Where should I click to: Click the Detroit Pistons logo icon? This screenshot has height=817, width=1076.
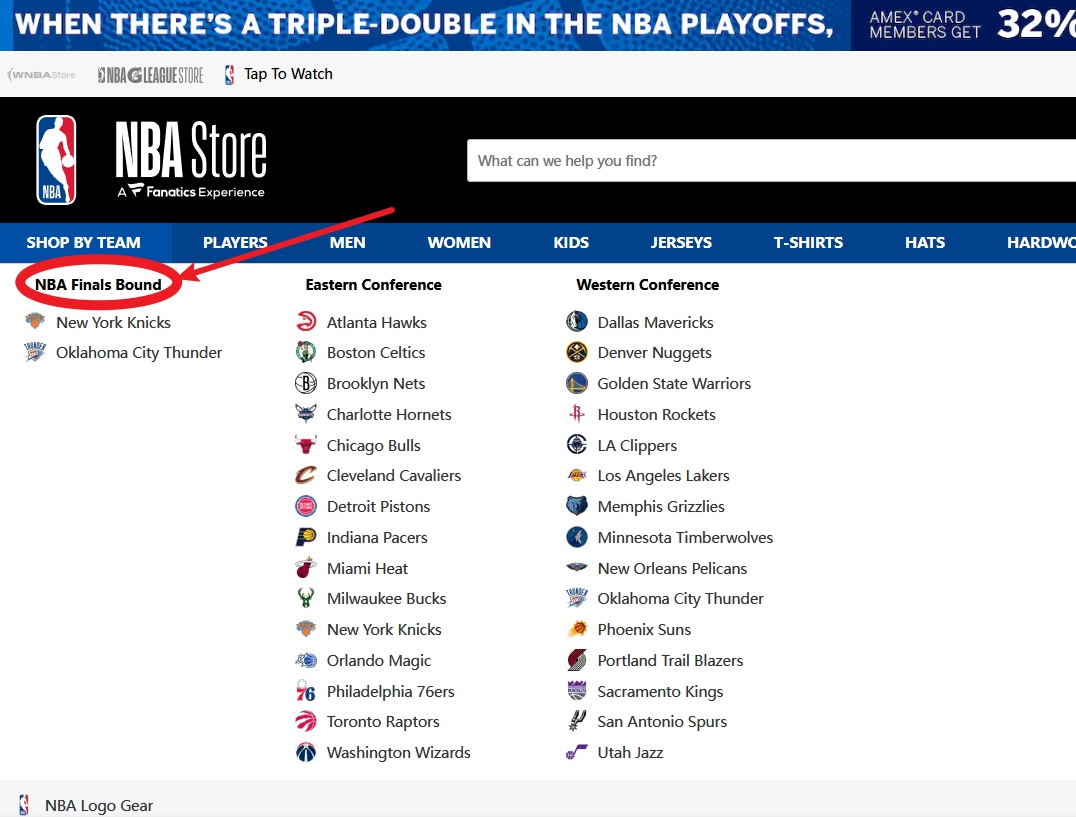point(306,506)
